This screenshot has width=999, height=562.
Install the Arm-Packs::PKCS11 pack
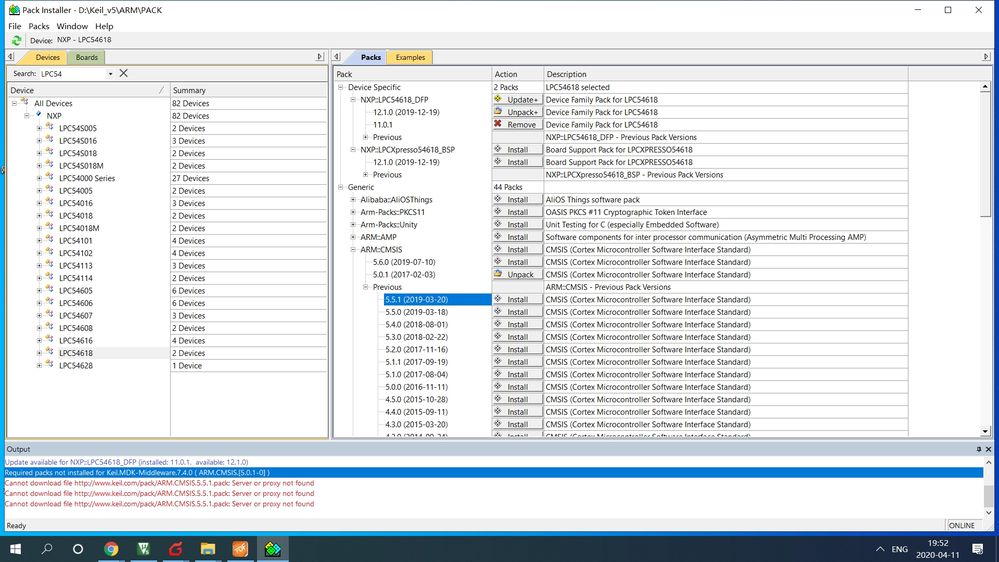[517, 212]
